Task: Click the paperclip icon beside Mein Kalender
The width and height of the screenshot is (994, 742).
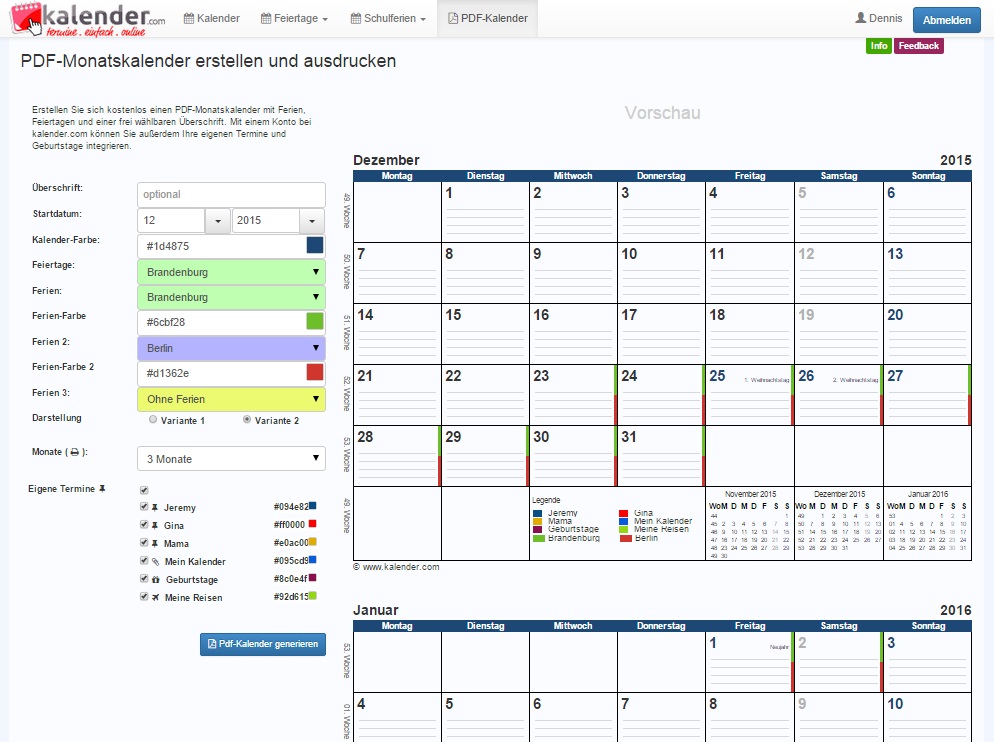Action: point(156,561)
